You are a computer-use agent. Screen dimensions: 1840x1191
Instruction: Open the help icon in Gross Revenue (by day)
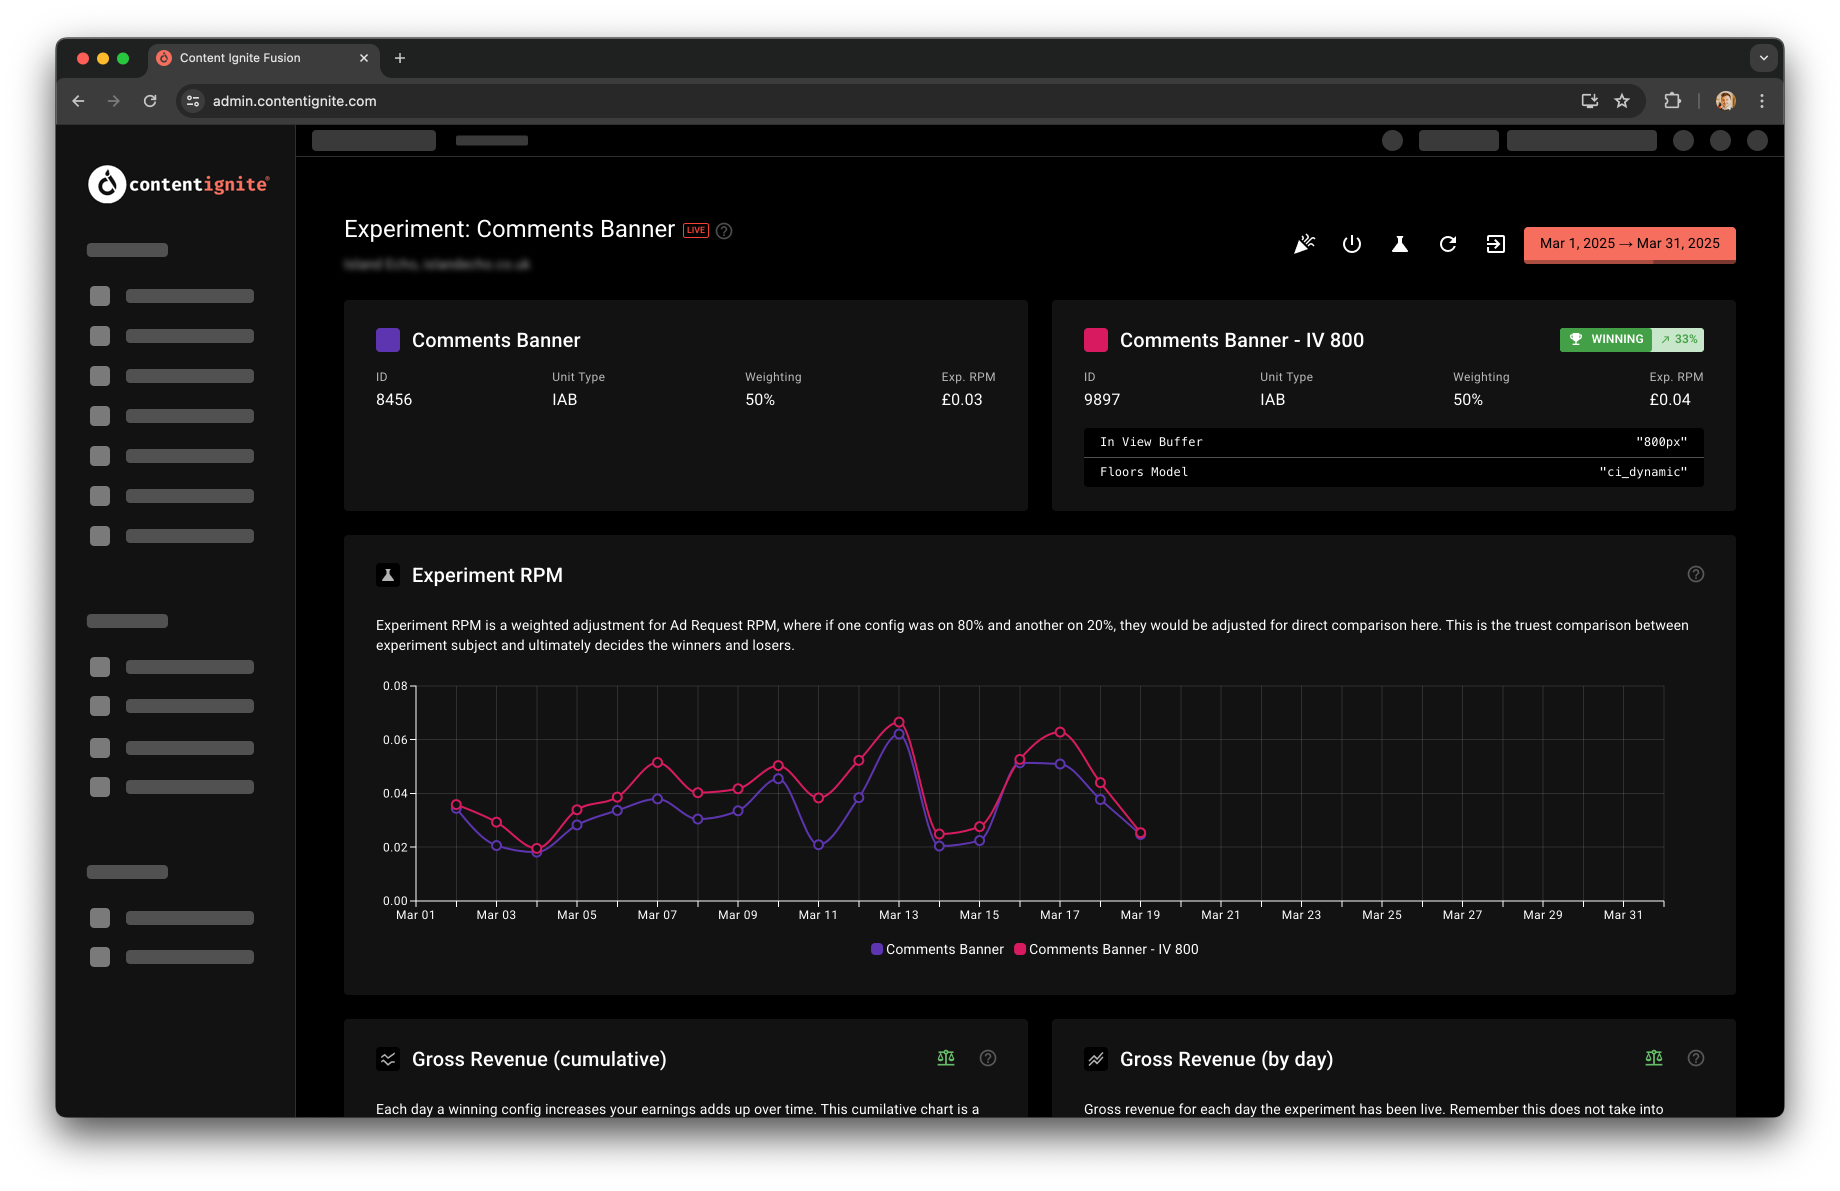point(1696,1058)
